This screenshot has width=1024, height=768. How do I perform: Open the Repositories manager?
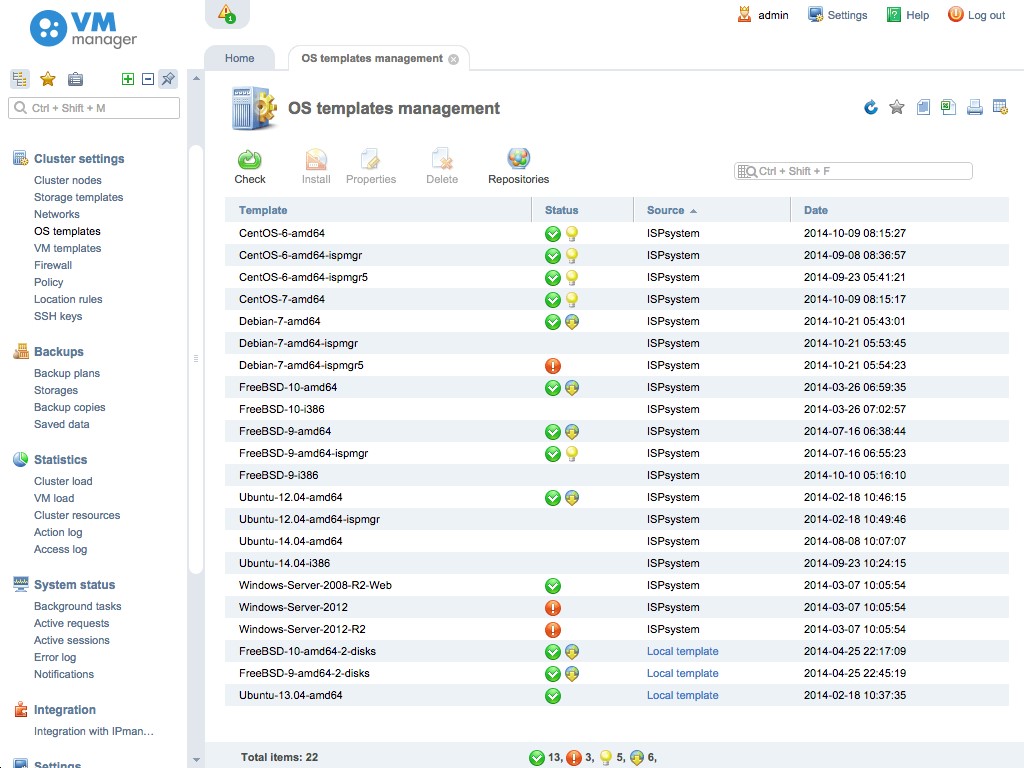[517, 163]
